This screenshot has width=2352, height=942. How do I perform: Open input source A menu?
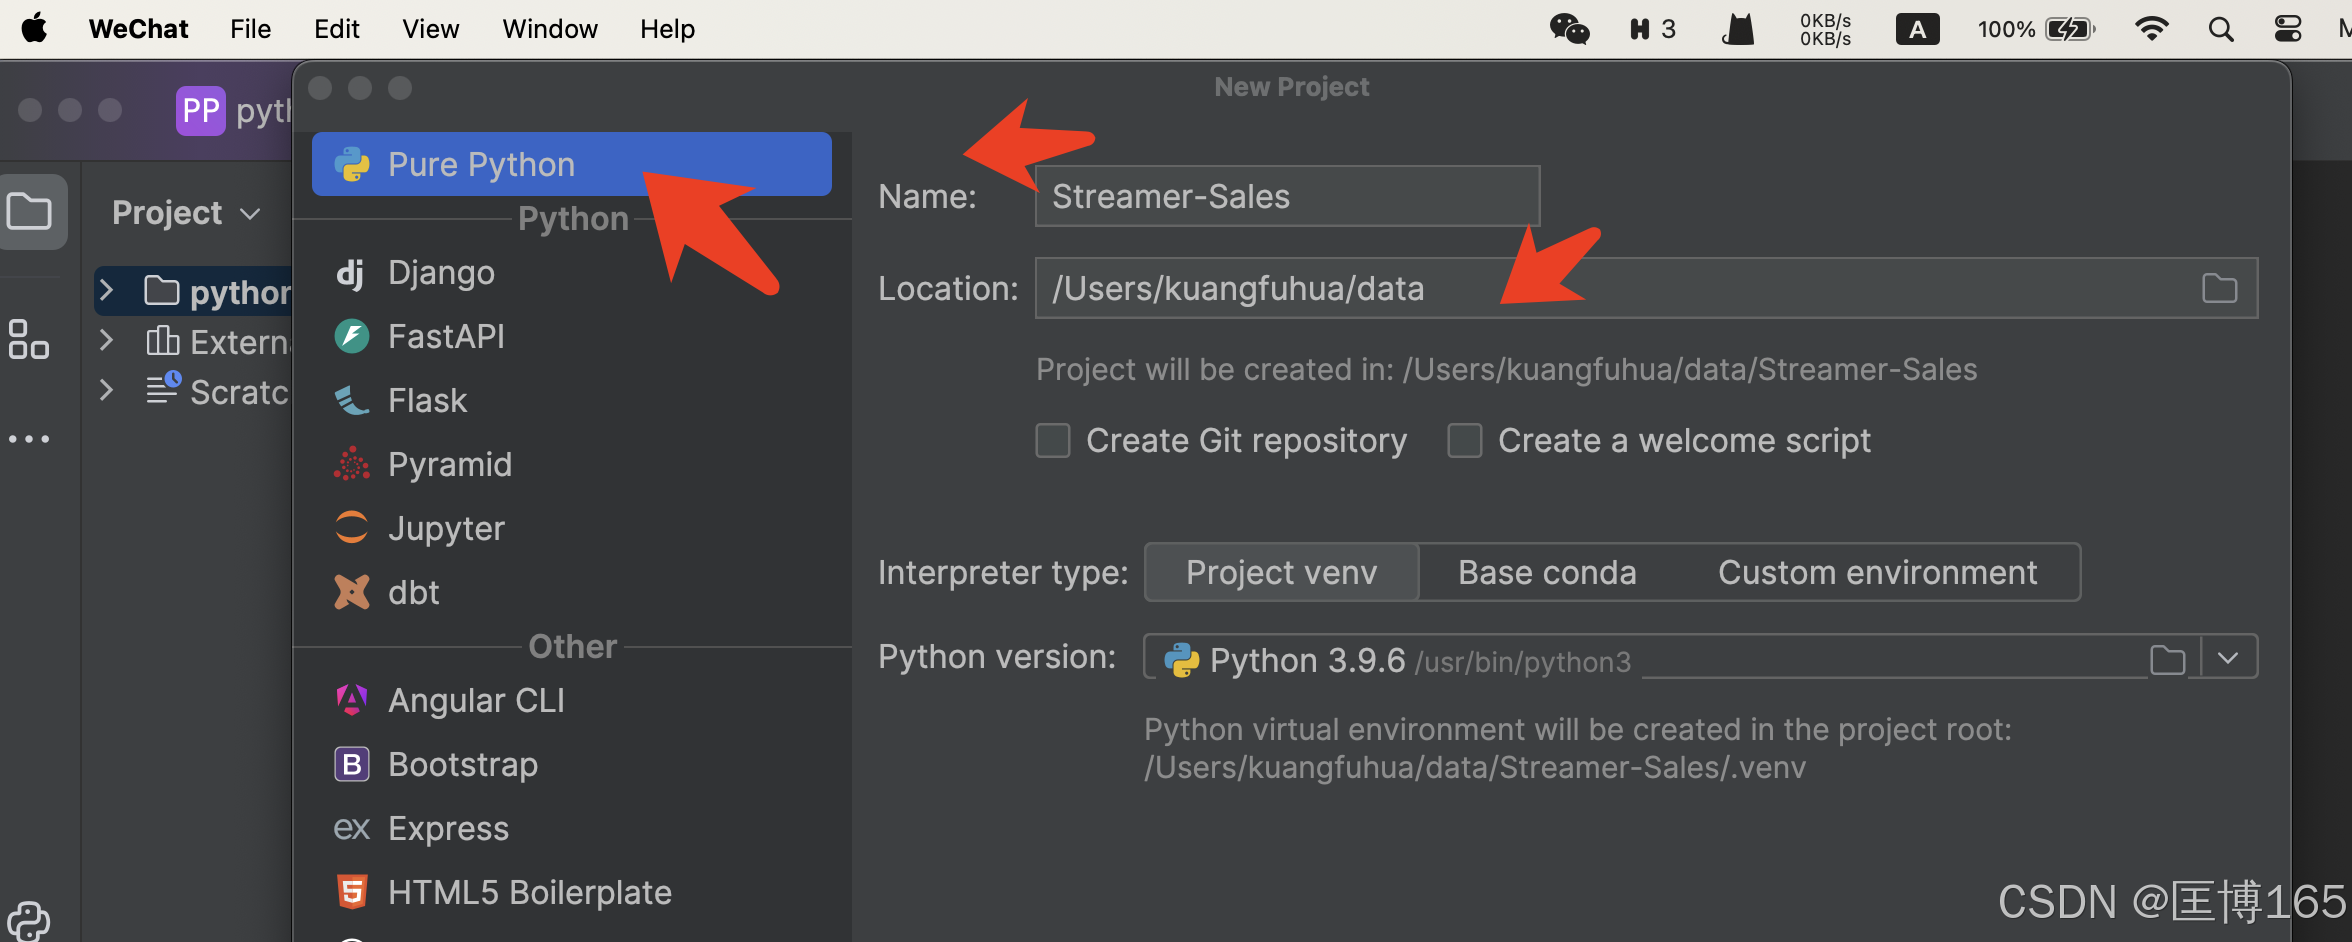coord(1917,29)
